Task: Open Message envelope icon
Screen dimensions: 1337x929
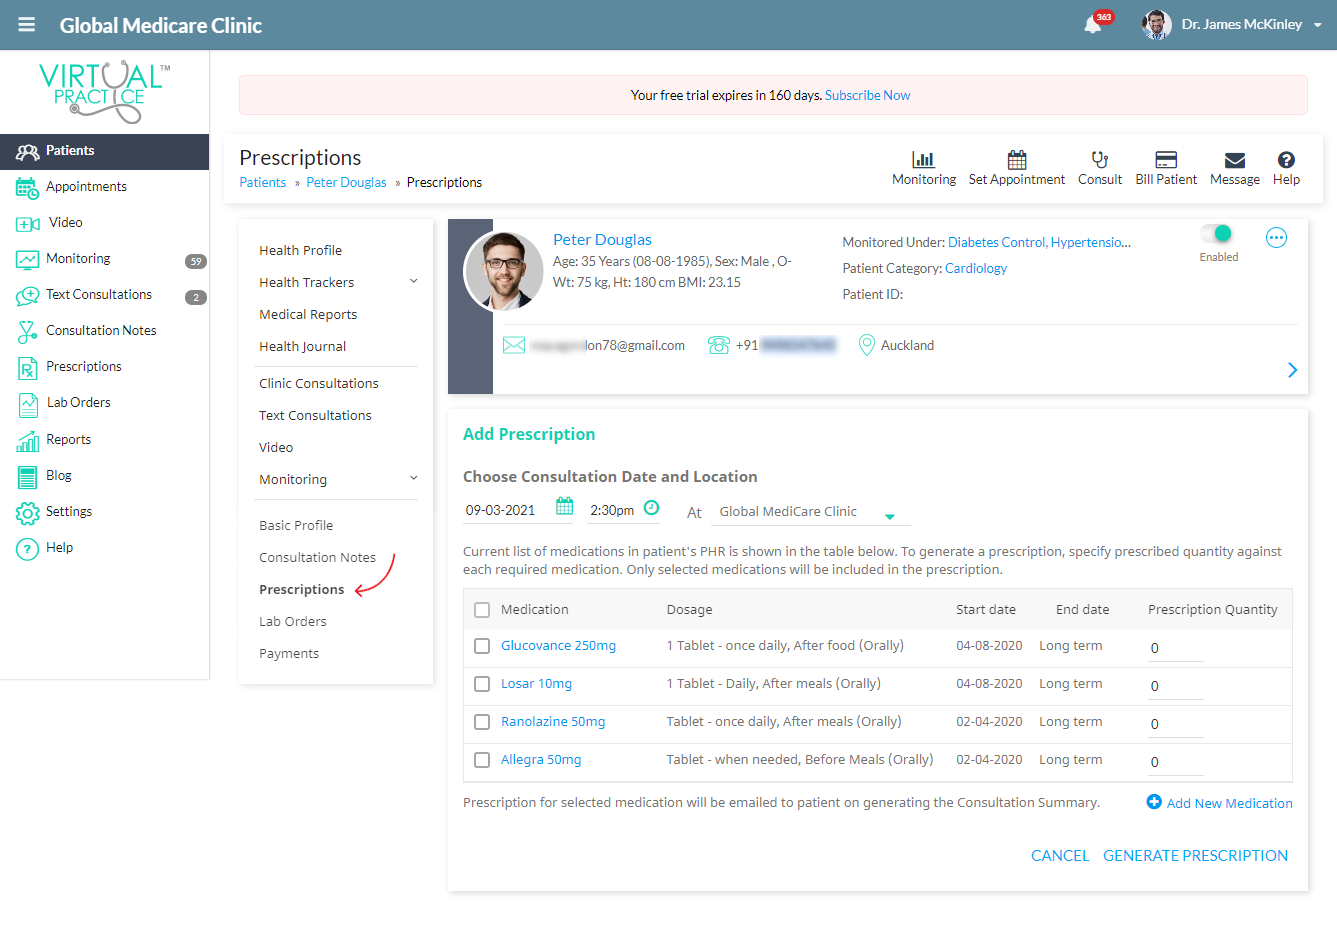Action: (1235, 160)
